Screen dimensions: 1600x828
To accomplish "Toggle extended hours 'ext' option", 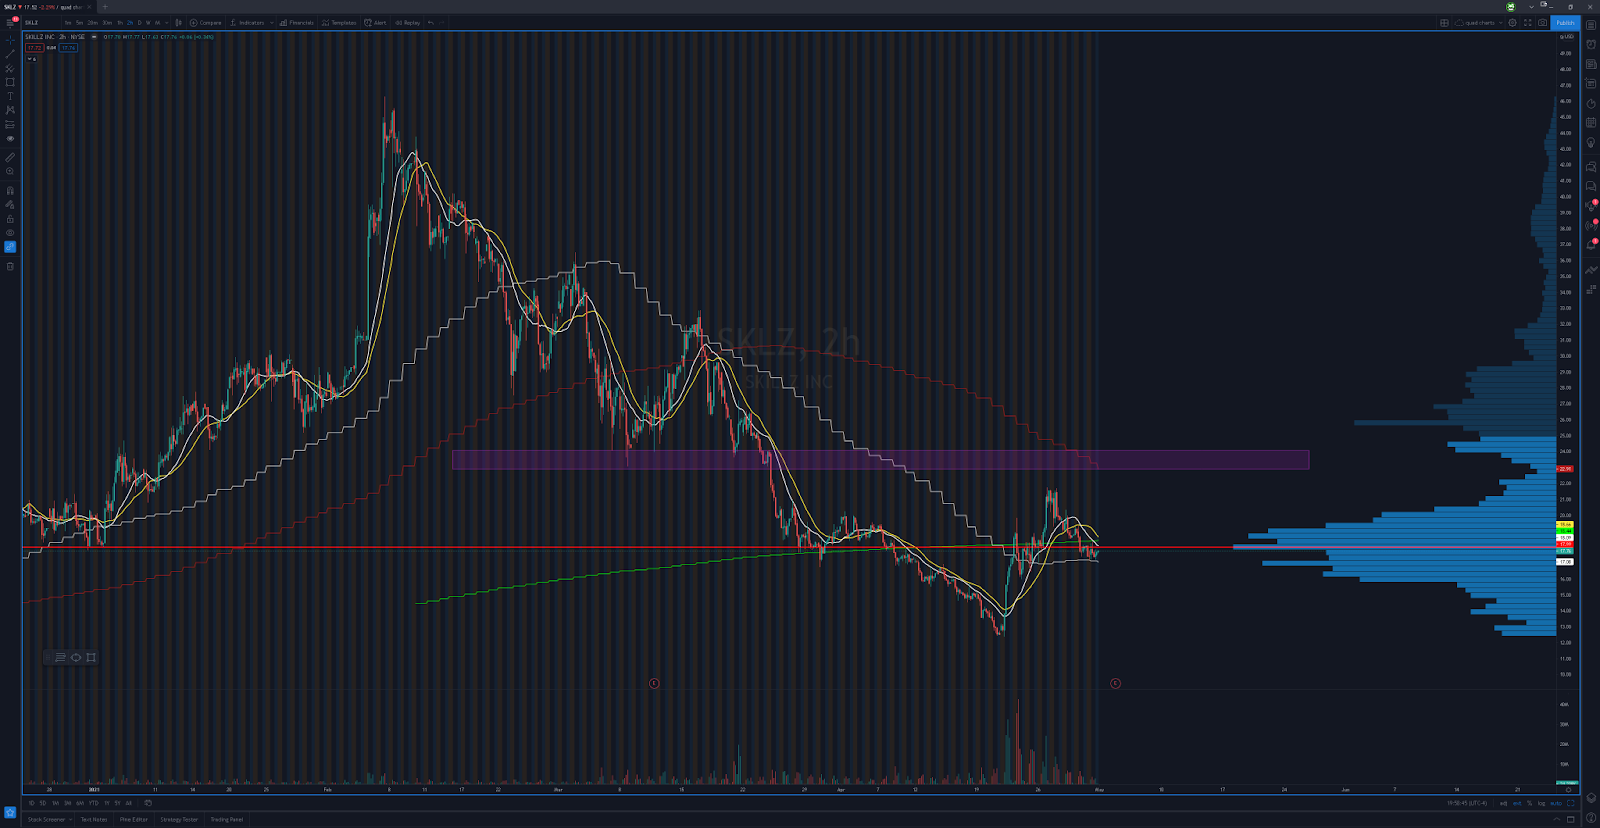I will [x=1517, y=803].
